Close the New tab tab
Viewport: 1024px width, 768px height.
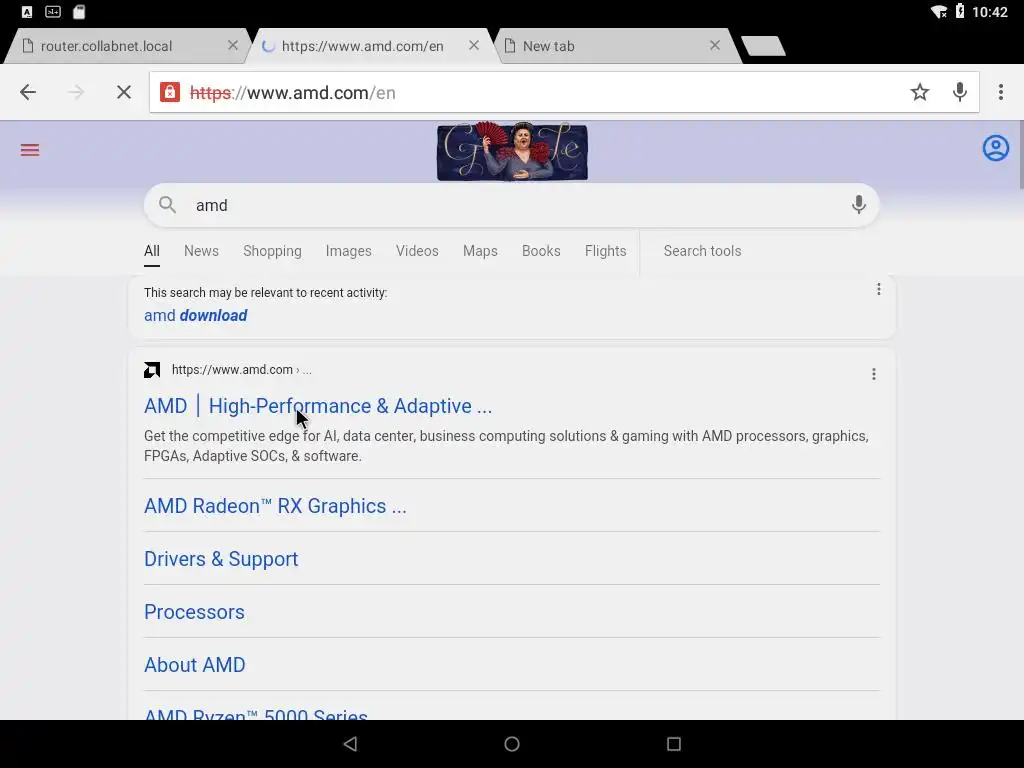pyautogui.click(x=715, y=45)
